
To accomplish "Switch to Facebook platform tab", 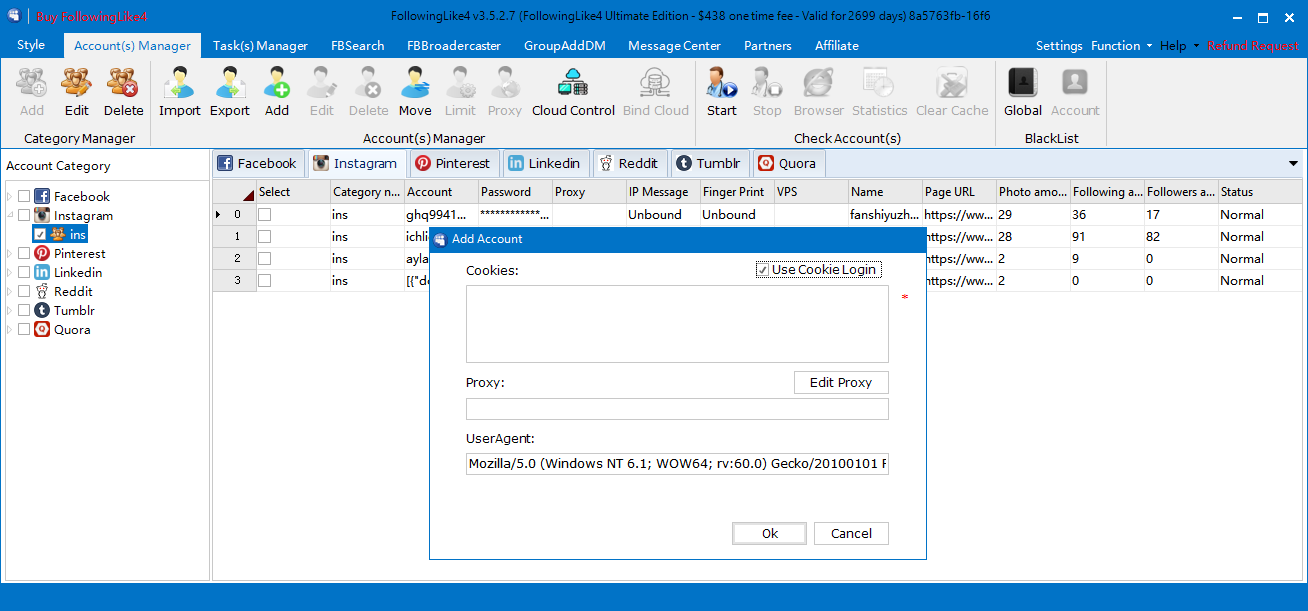I will point(257,163).
